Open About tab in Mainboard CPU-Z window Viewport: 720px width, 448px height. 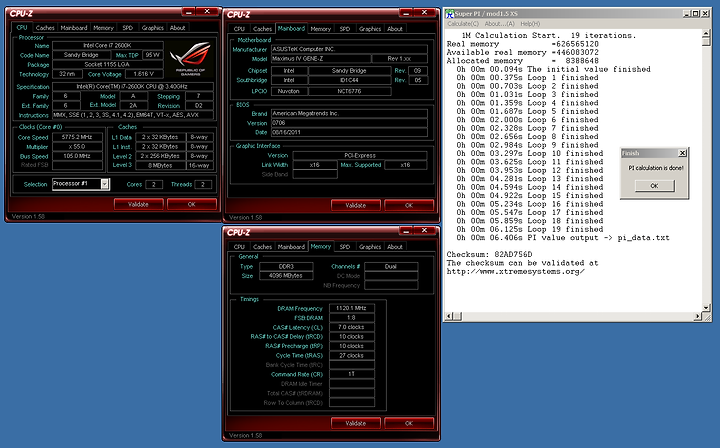point(395,29)
